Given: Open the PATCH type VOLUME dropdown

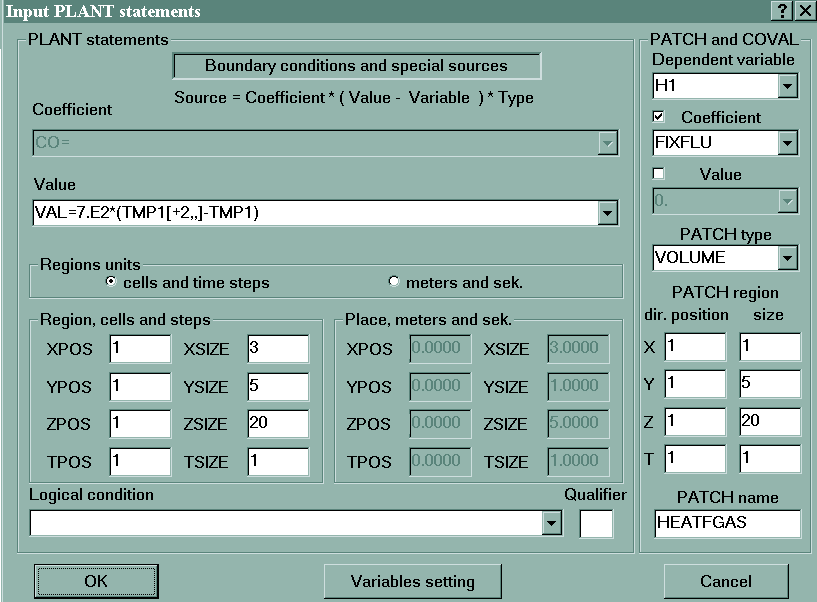Looking at the screenshot, I should 787,258.
